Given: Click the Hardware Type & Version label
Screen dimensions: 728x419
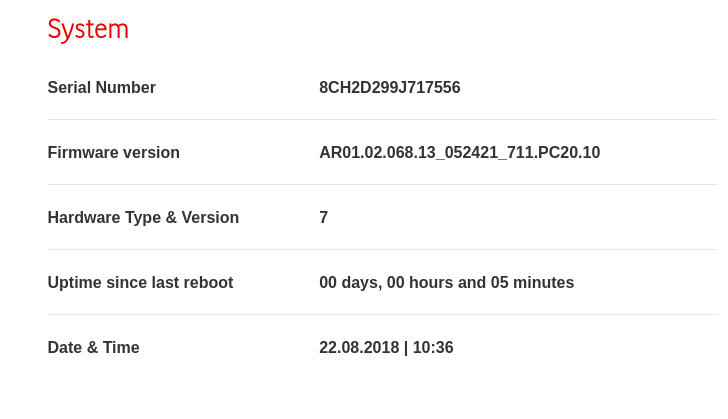Looking at the screenshot, I should (143, 218).
